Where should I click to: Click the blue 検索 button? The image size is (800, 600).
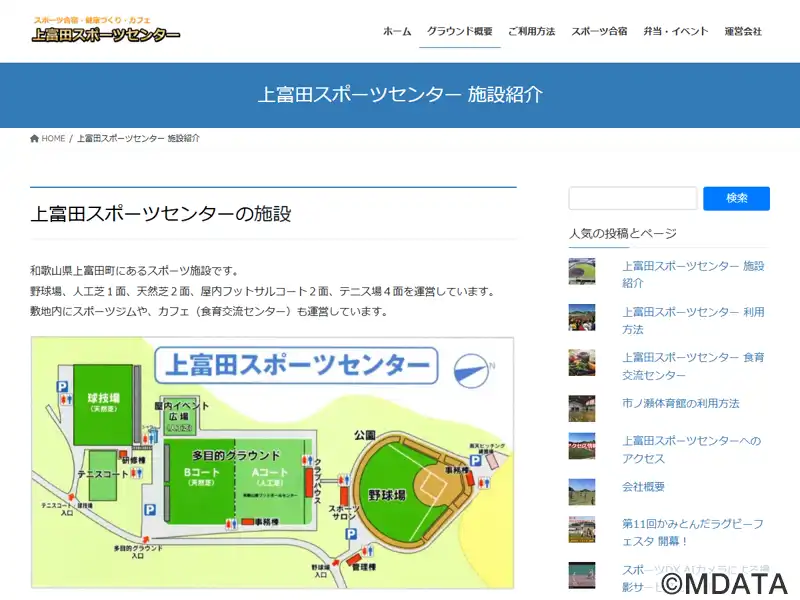point(736,198)
